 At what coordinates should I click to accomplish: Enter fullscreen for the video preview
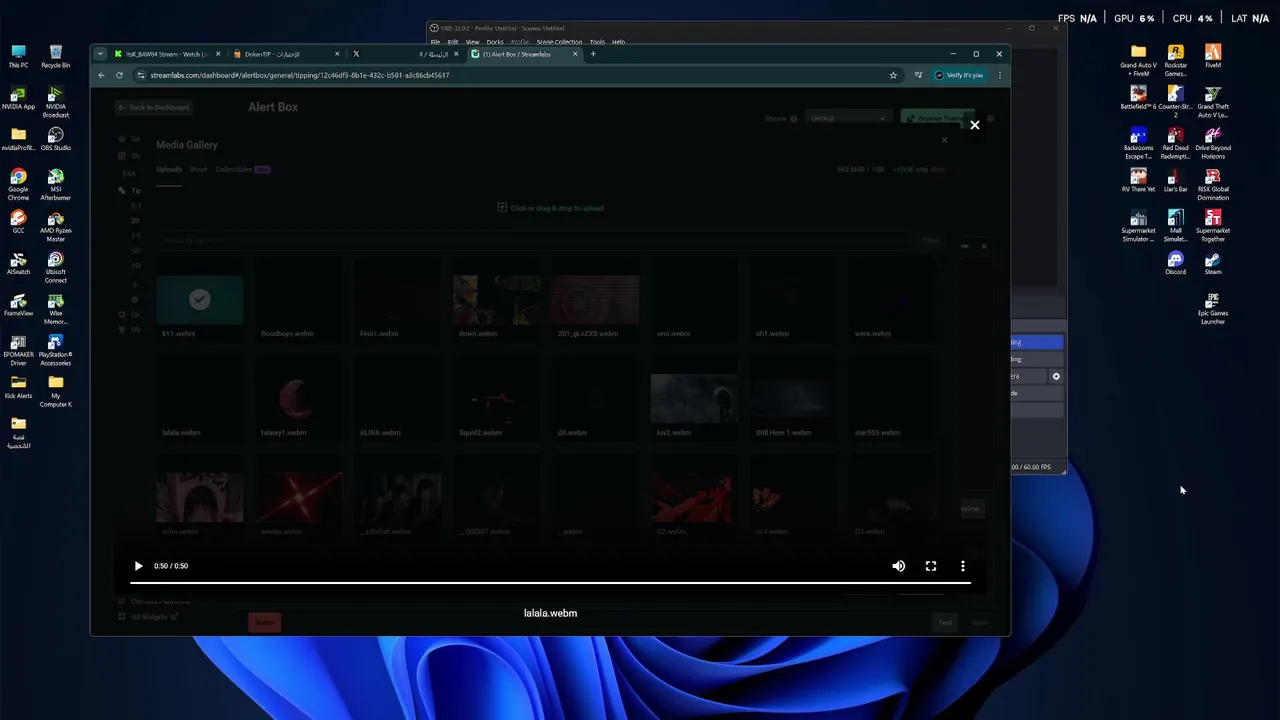point(931,566)
